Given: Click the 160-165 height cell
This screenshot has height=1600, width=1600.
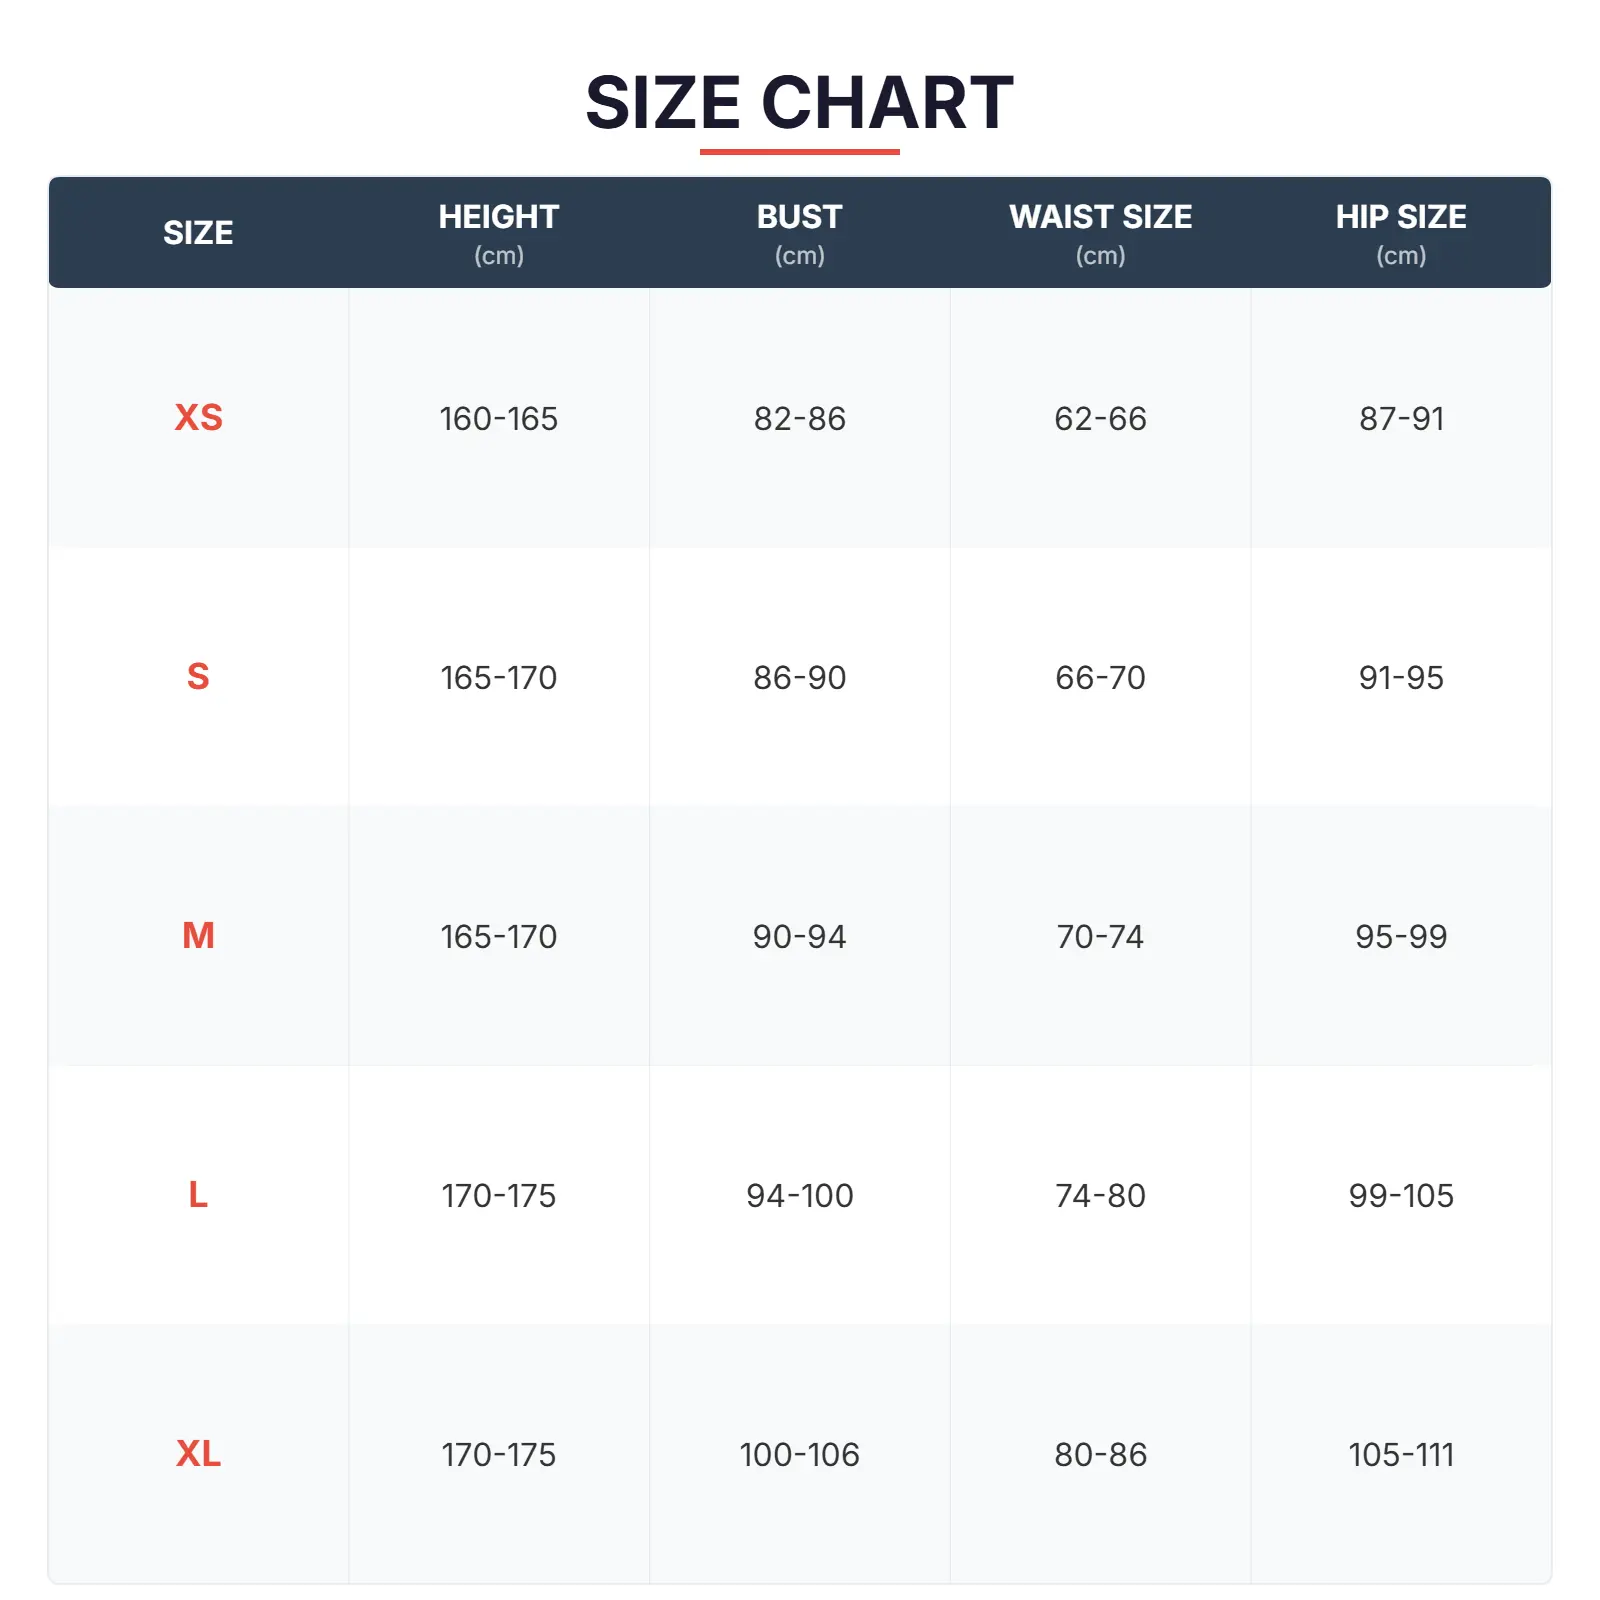Looking at the screenshot, I should coord(498,419).
